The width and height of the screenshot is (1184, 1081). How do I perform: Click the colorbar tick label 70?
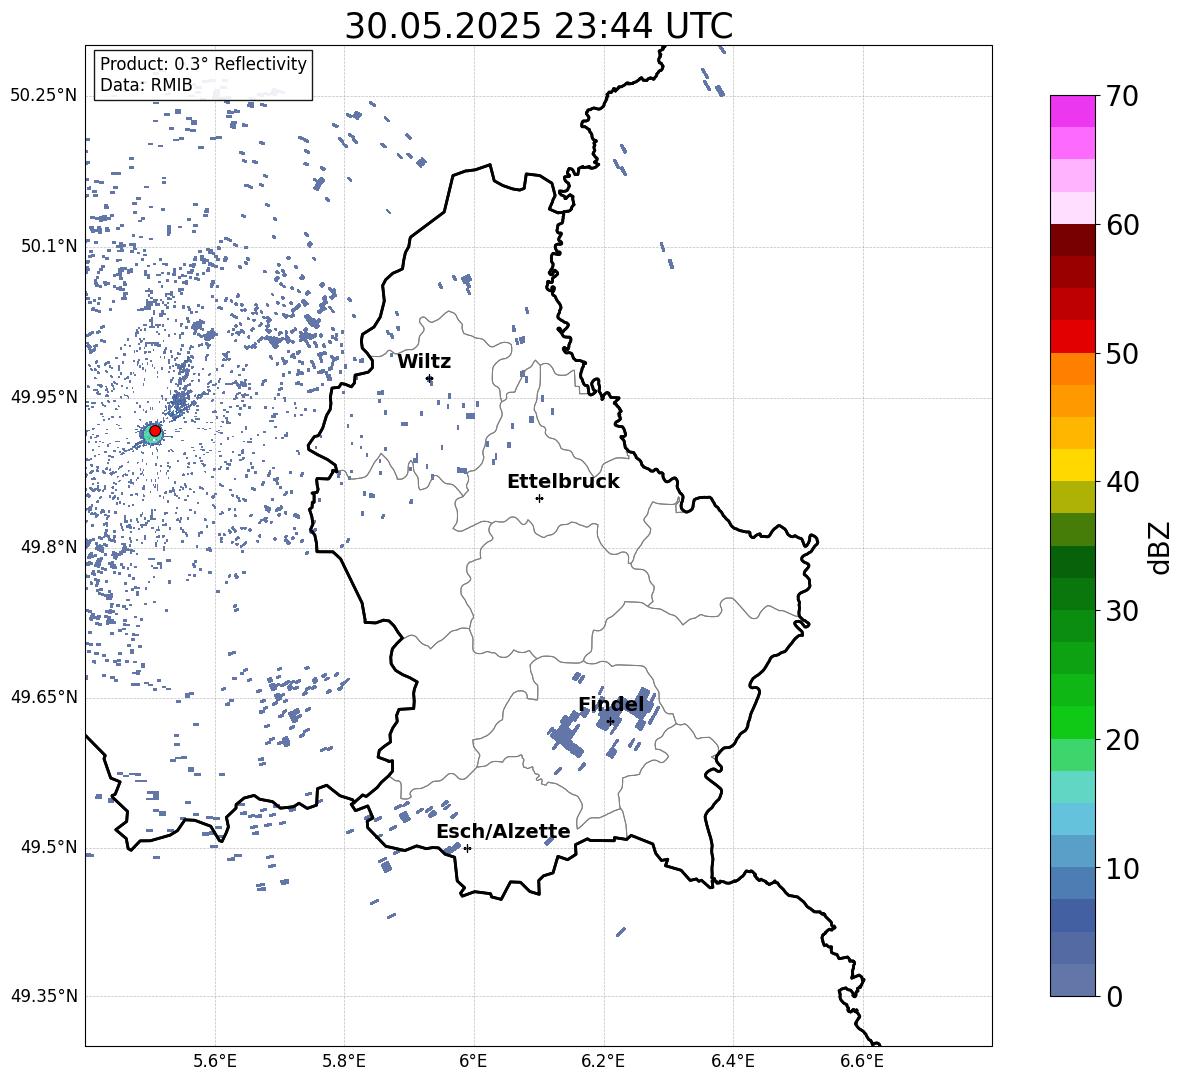1122,97
